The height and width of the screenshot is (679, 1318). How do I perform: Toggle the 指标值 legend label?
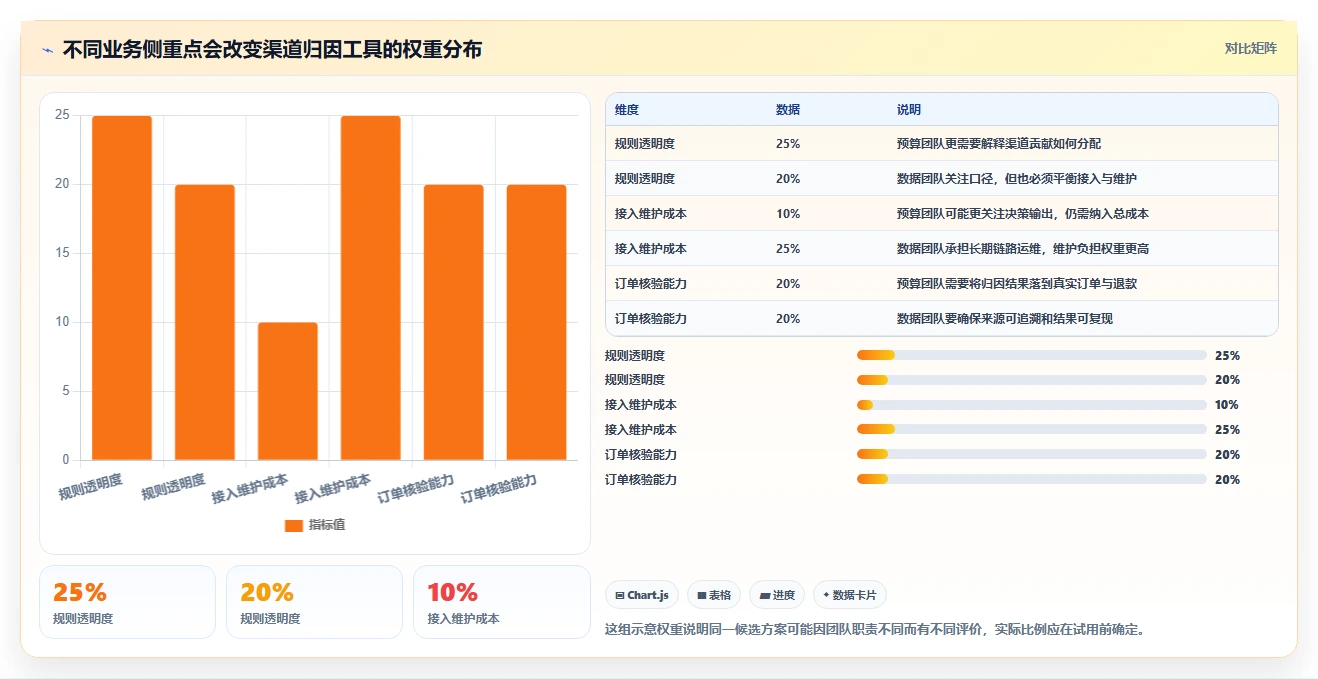click(326, 525)
